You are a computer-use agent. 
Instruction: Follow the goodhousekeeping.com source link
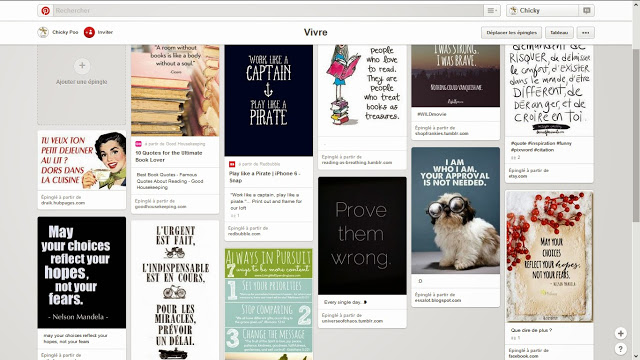pos(161,207)
